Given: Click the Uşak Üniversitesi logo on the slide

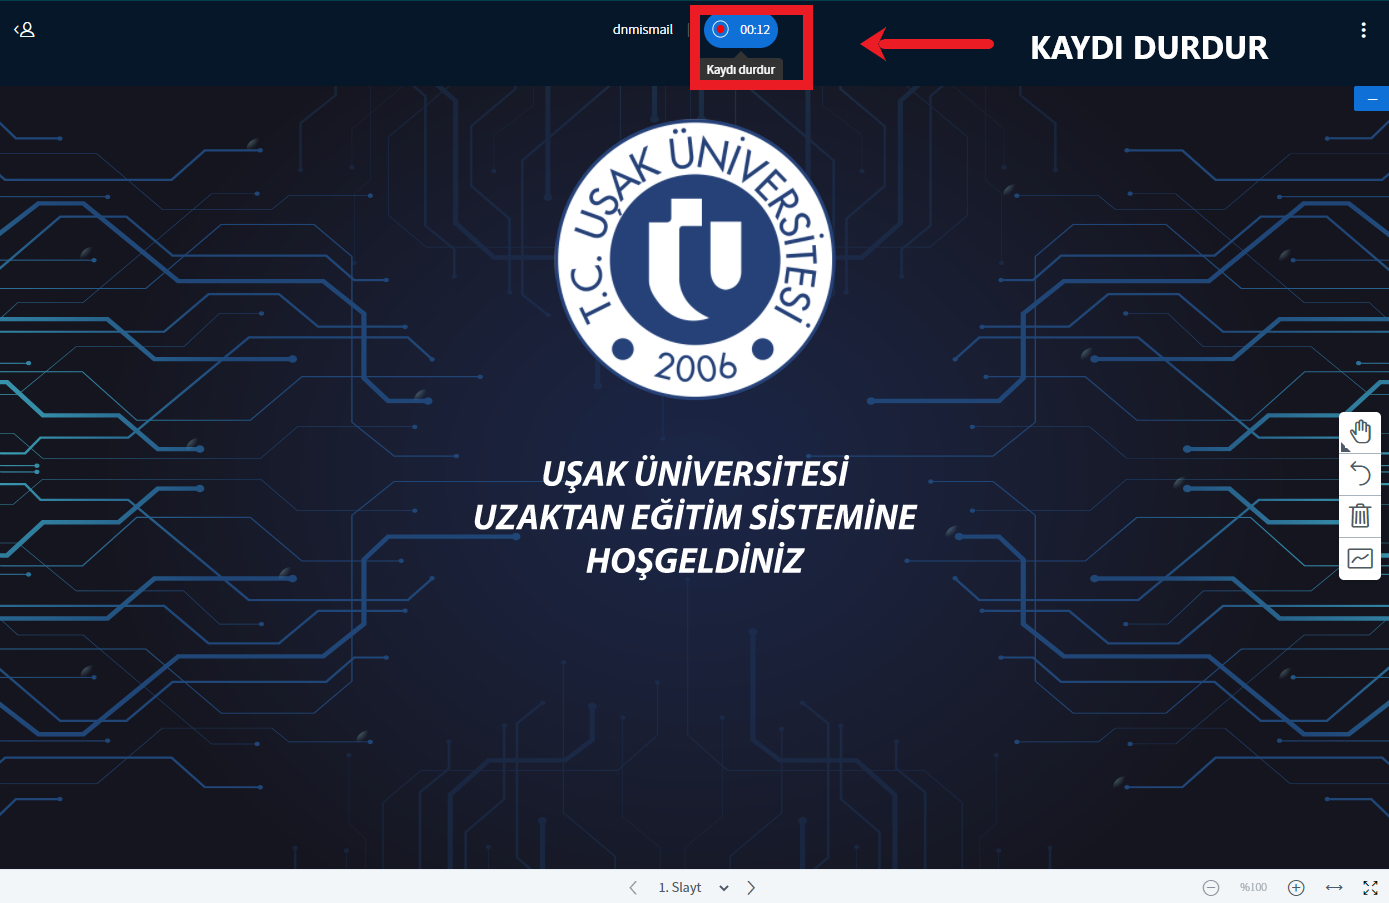Looking at the screenshot, I should point(695,259).
